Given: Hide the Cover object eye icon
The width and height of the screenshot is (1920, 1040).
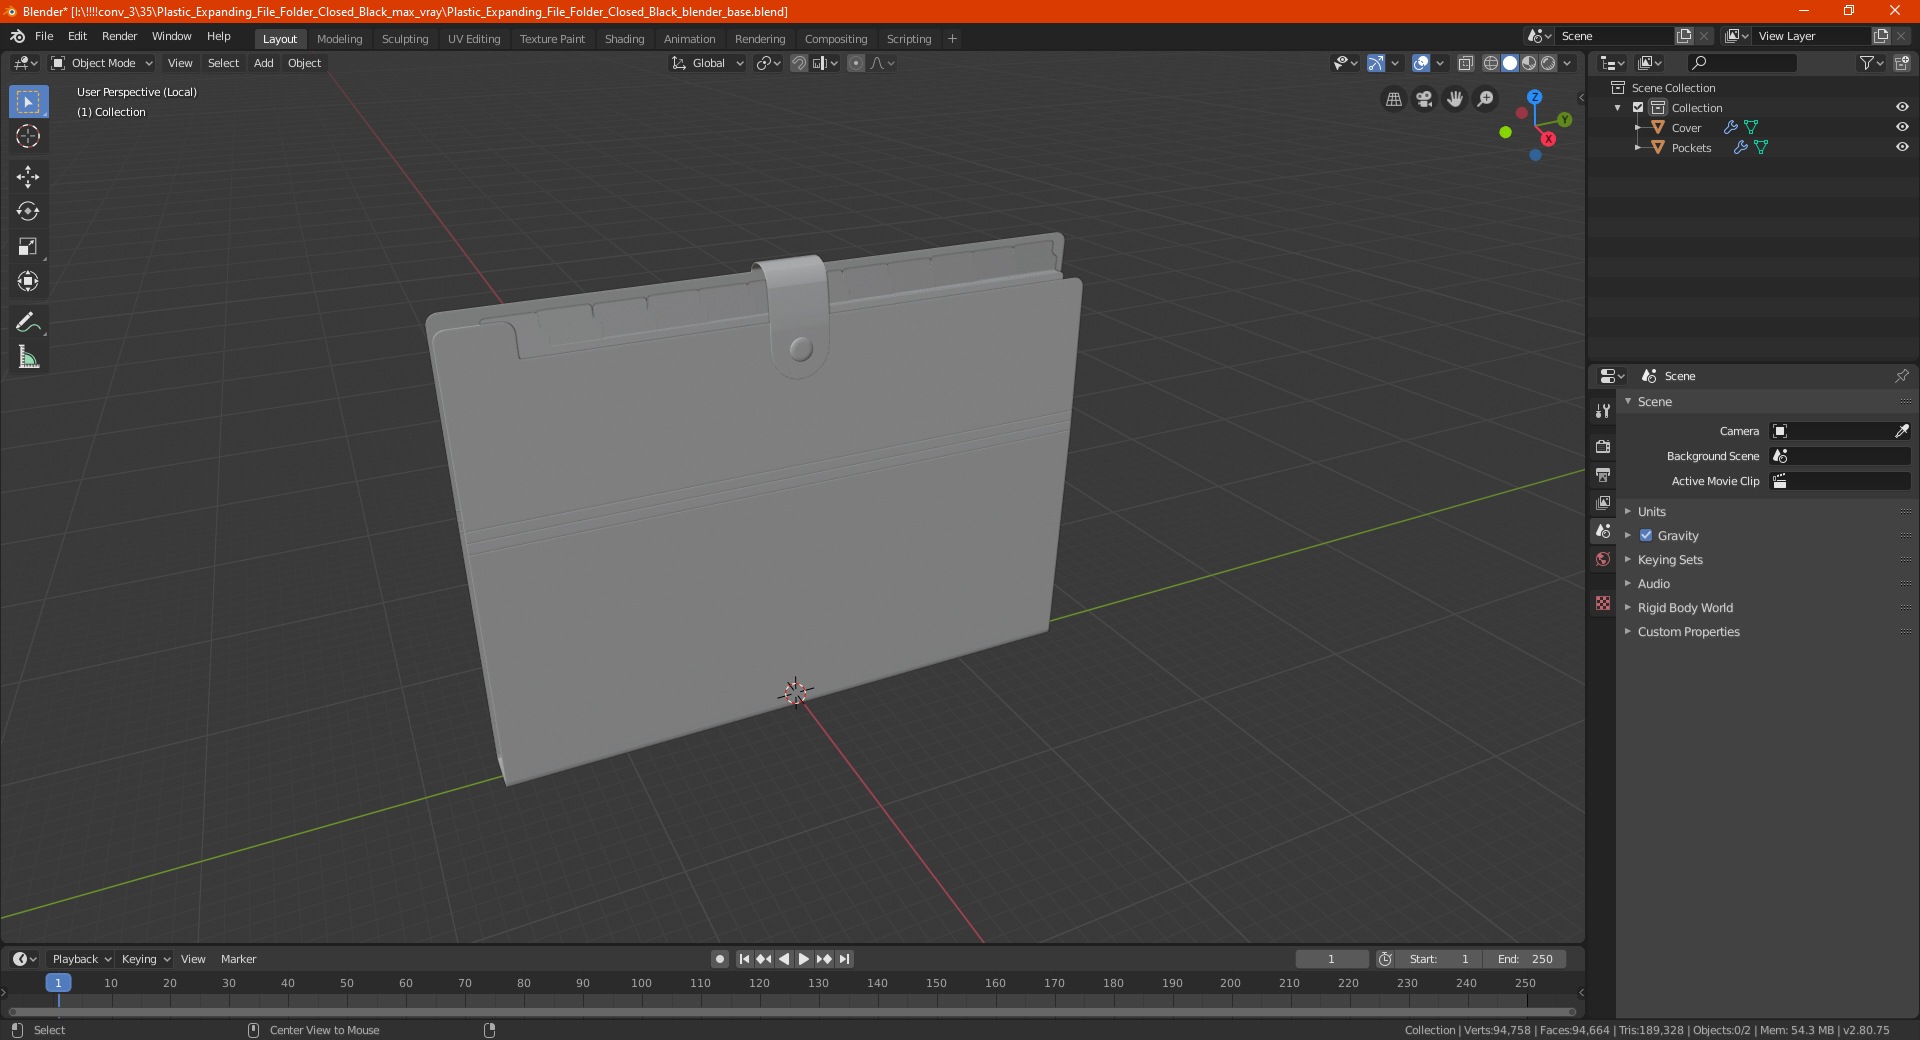Looking at the screenshot, I should (1902, 127).
